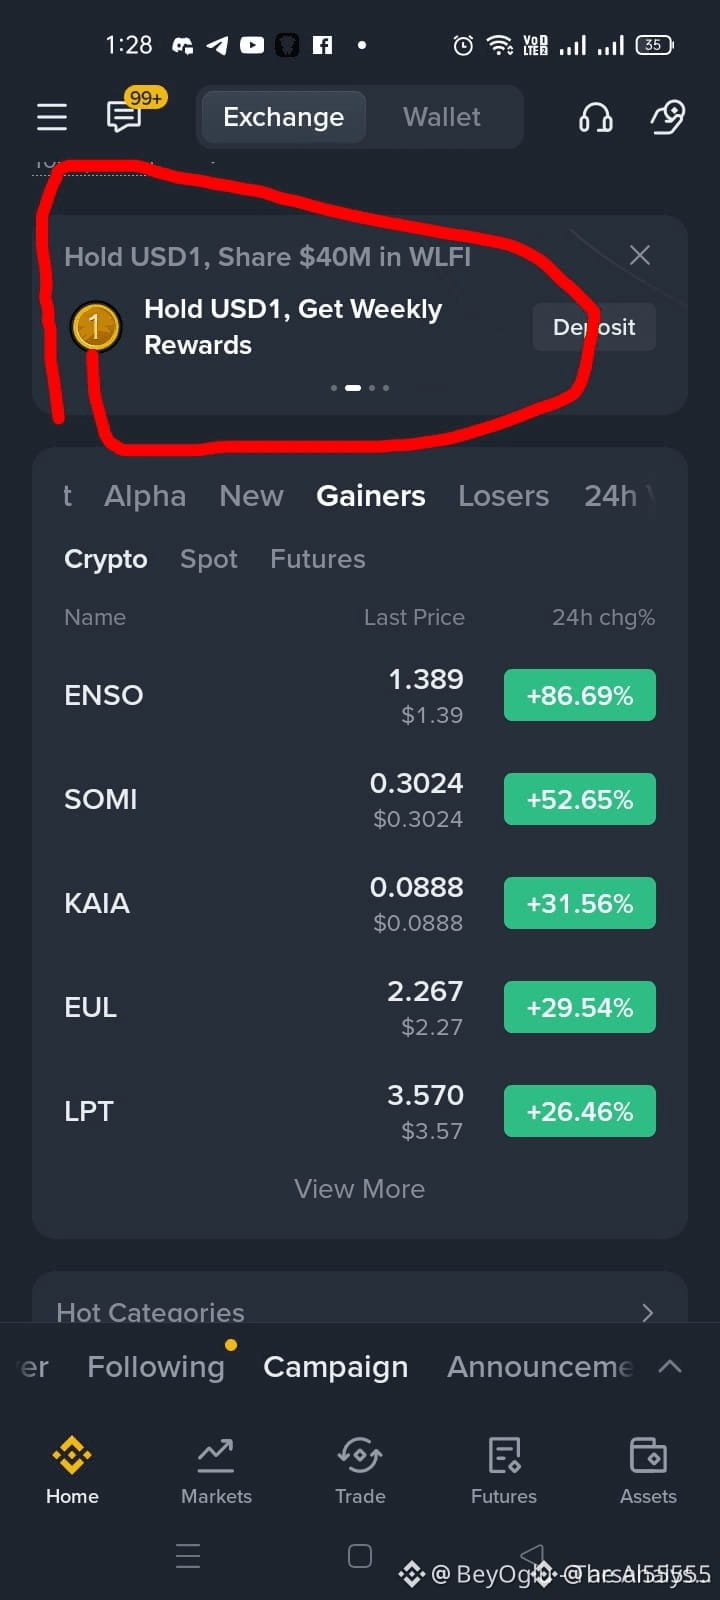Open Futures in bottom navigation
The width and height of the screenshot is (720, 1600).
pyautogui.click(x=504, y=1471)
